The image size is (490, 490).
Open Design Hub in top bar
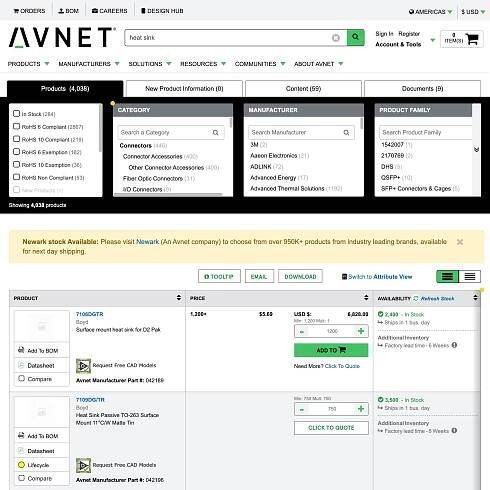(x=162, y=11)
